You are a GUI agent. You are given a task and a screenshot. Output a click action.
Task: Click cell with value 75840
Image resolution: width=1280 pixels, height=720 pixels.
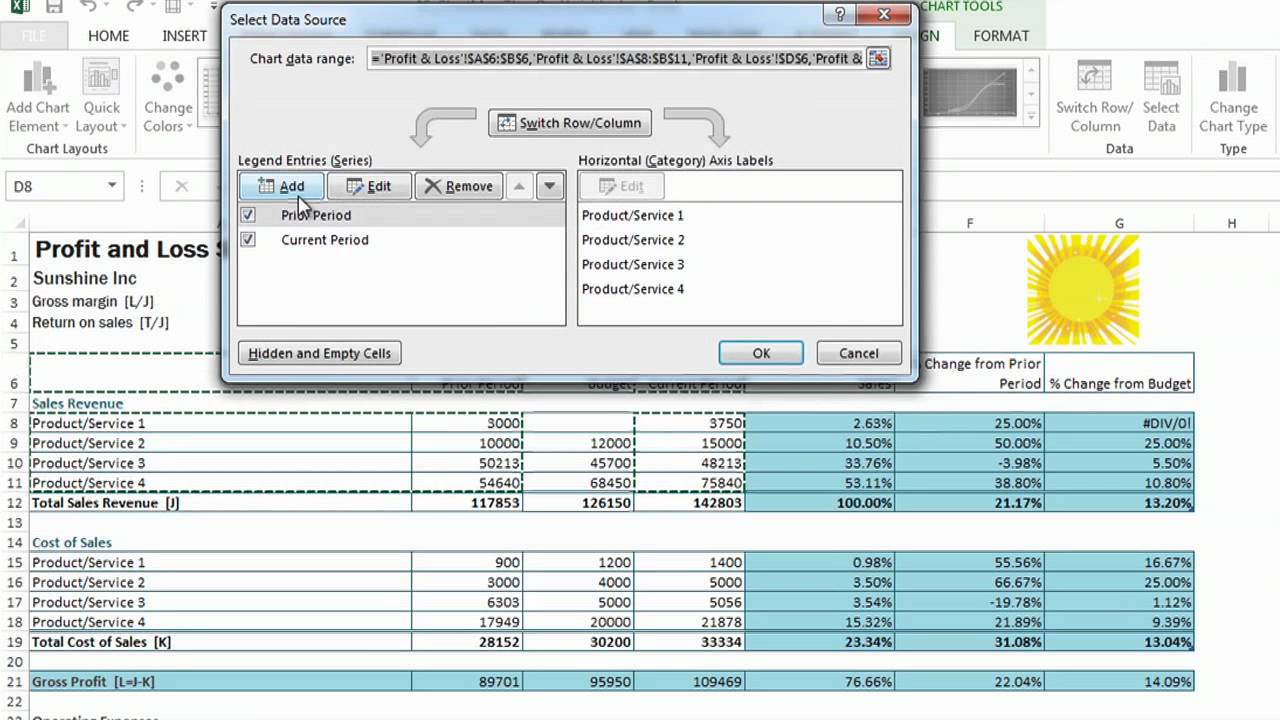click(x=690, y=483)
